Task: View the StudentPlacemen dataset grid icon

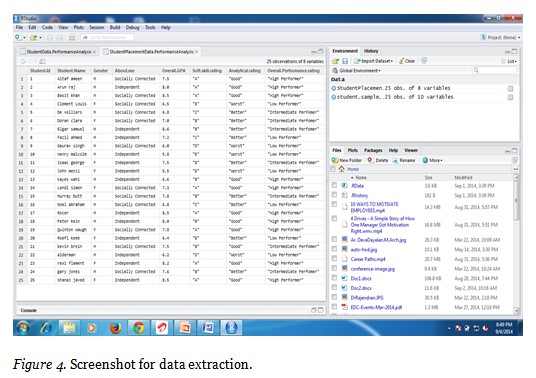Action: (510, 89)
